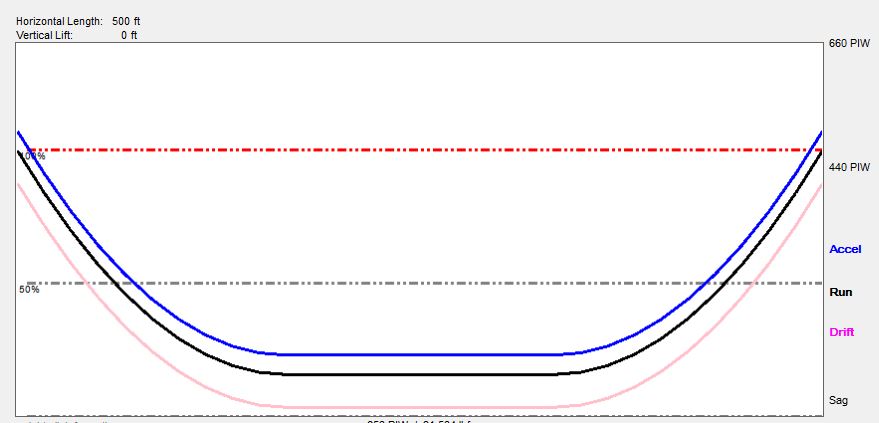
Task: Click the blue curve's top-right endpoint
Action: (x=820, y=133)
